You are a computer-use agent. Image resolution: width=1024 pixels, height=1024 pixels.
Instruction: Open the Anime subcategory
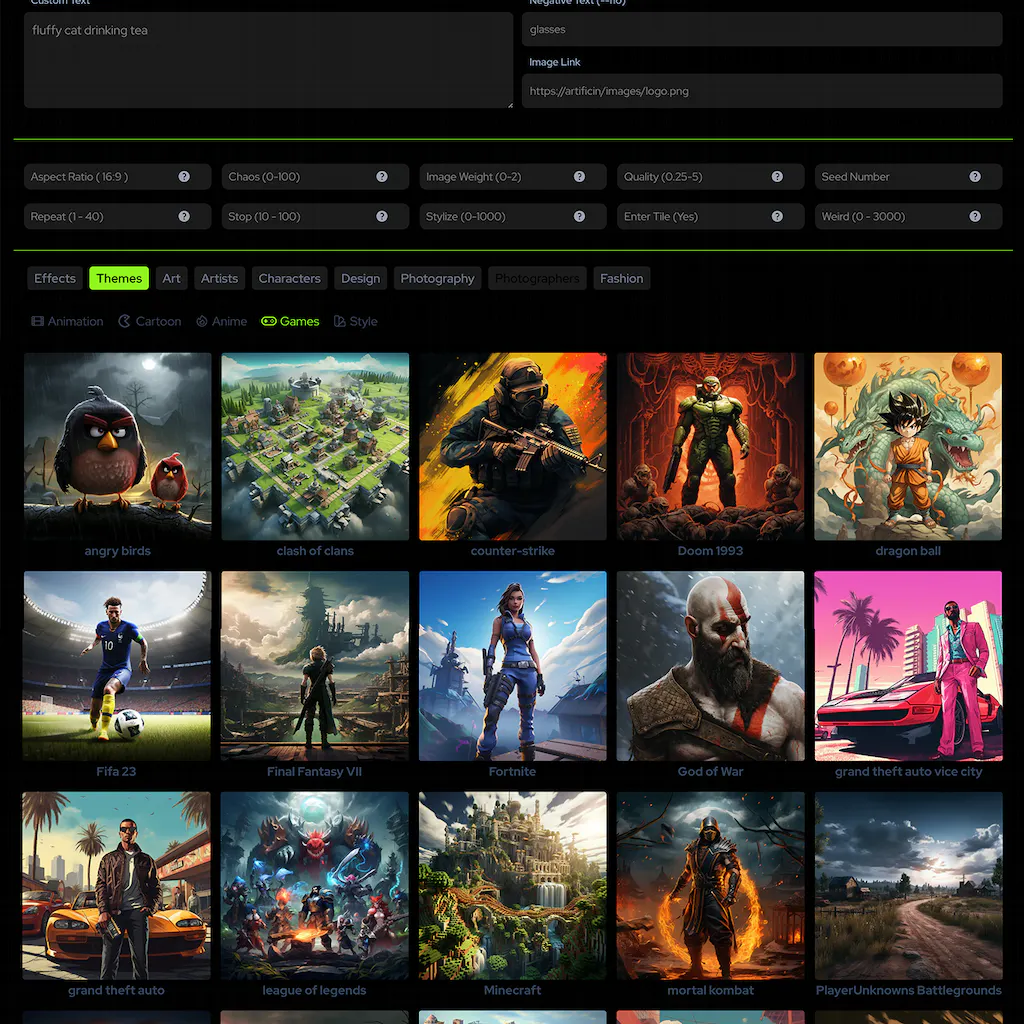point(221,321)
